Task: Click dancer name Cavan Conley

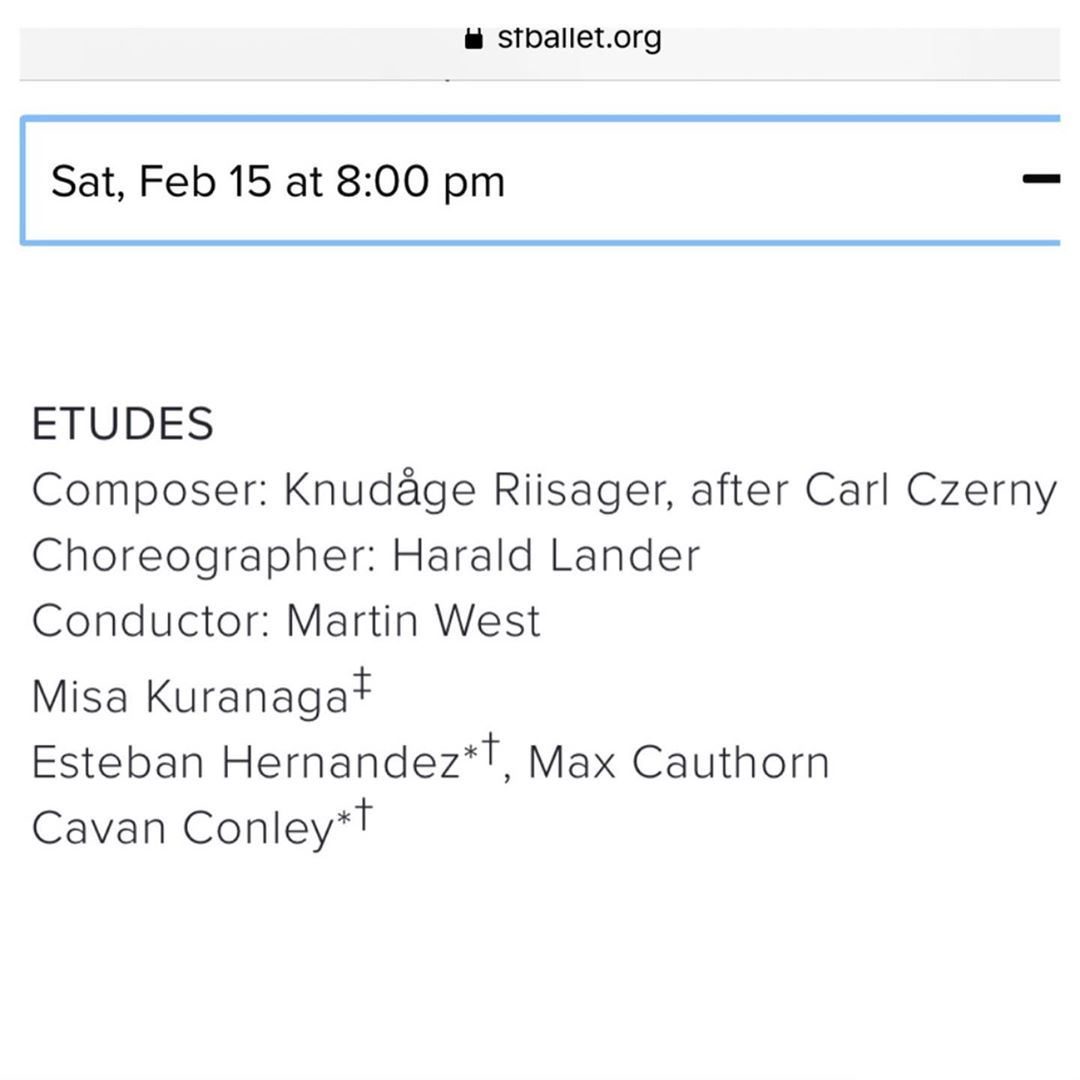Action: [x=182, y=828]
